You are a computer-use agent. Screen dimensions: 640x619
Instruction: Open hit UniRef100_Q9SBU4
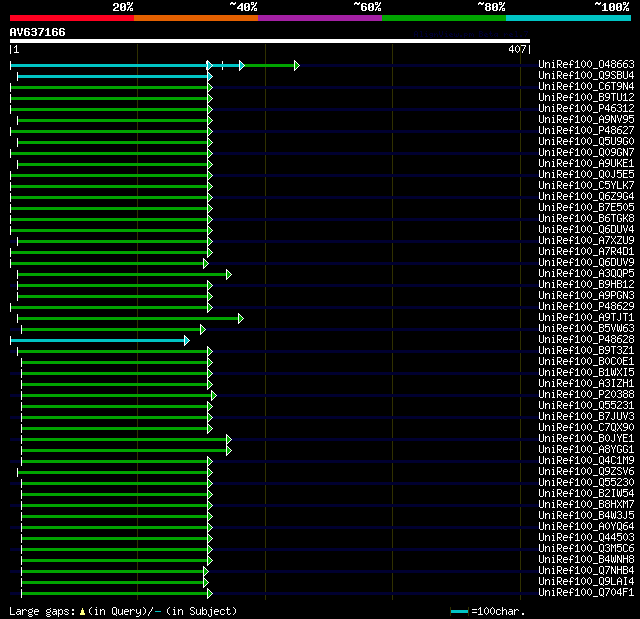click(586, 75)
